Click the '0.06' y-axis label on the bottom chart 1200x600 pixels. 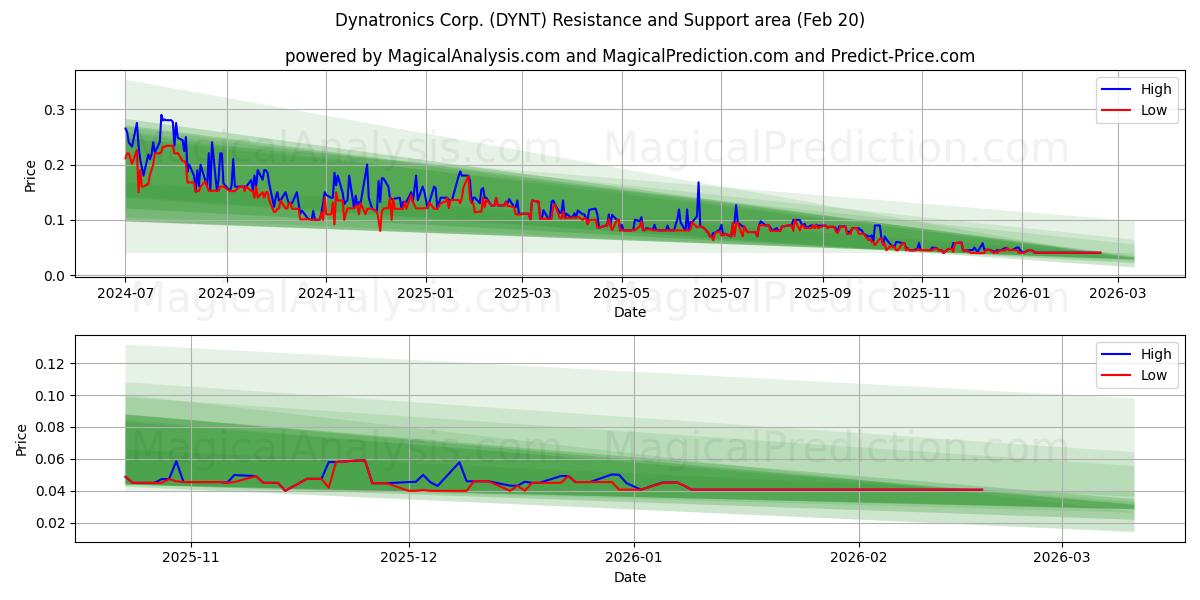click(x=52, y=460)
